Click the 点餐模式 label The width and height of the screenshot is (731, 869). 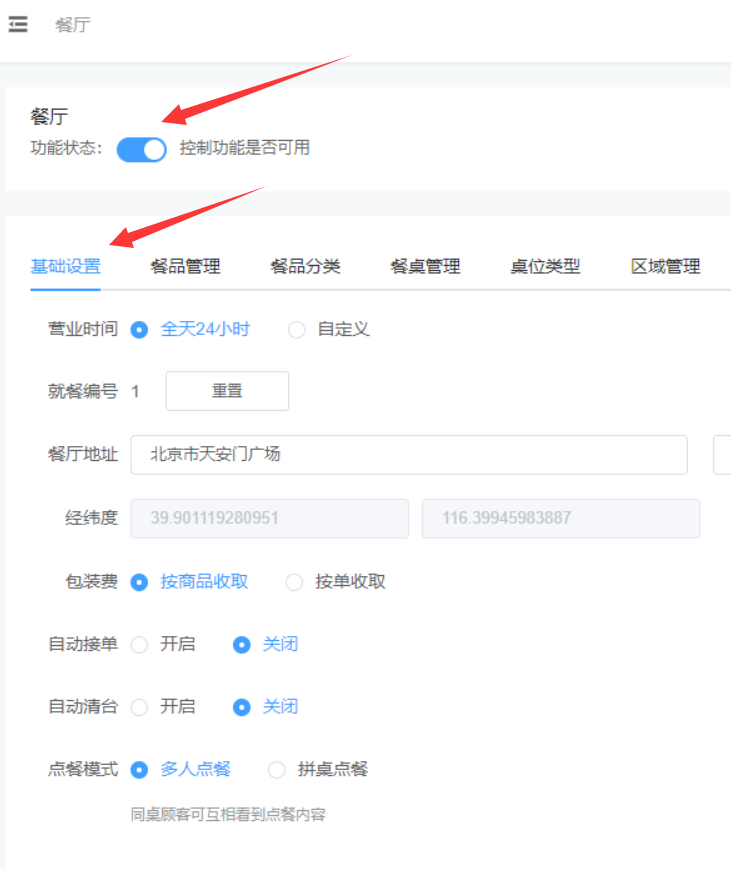[x=83, y=769]
